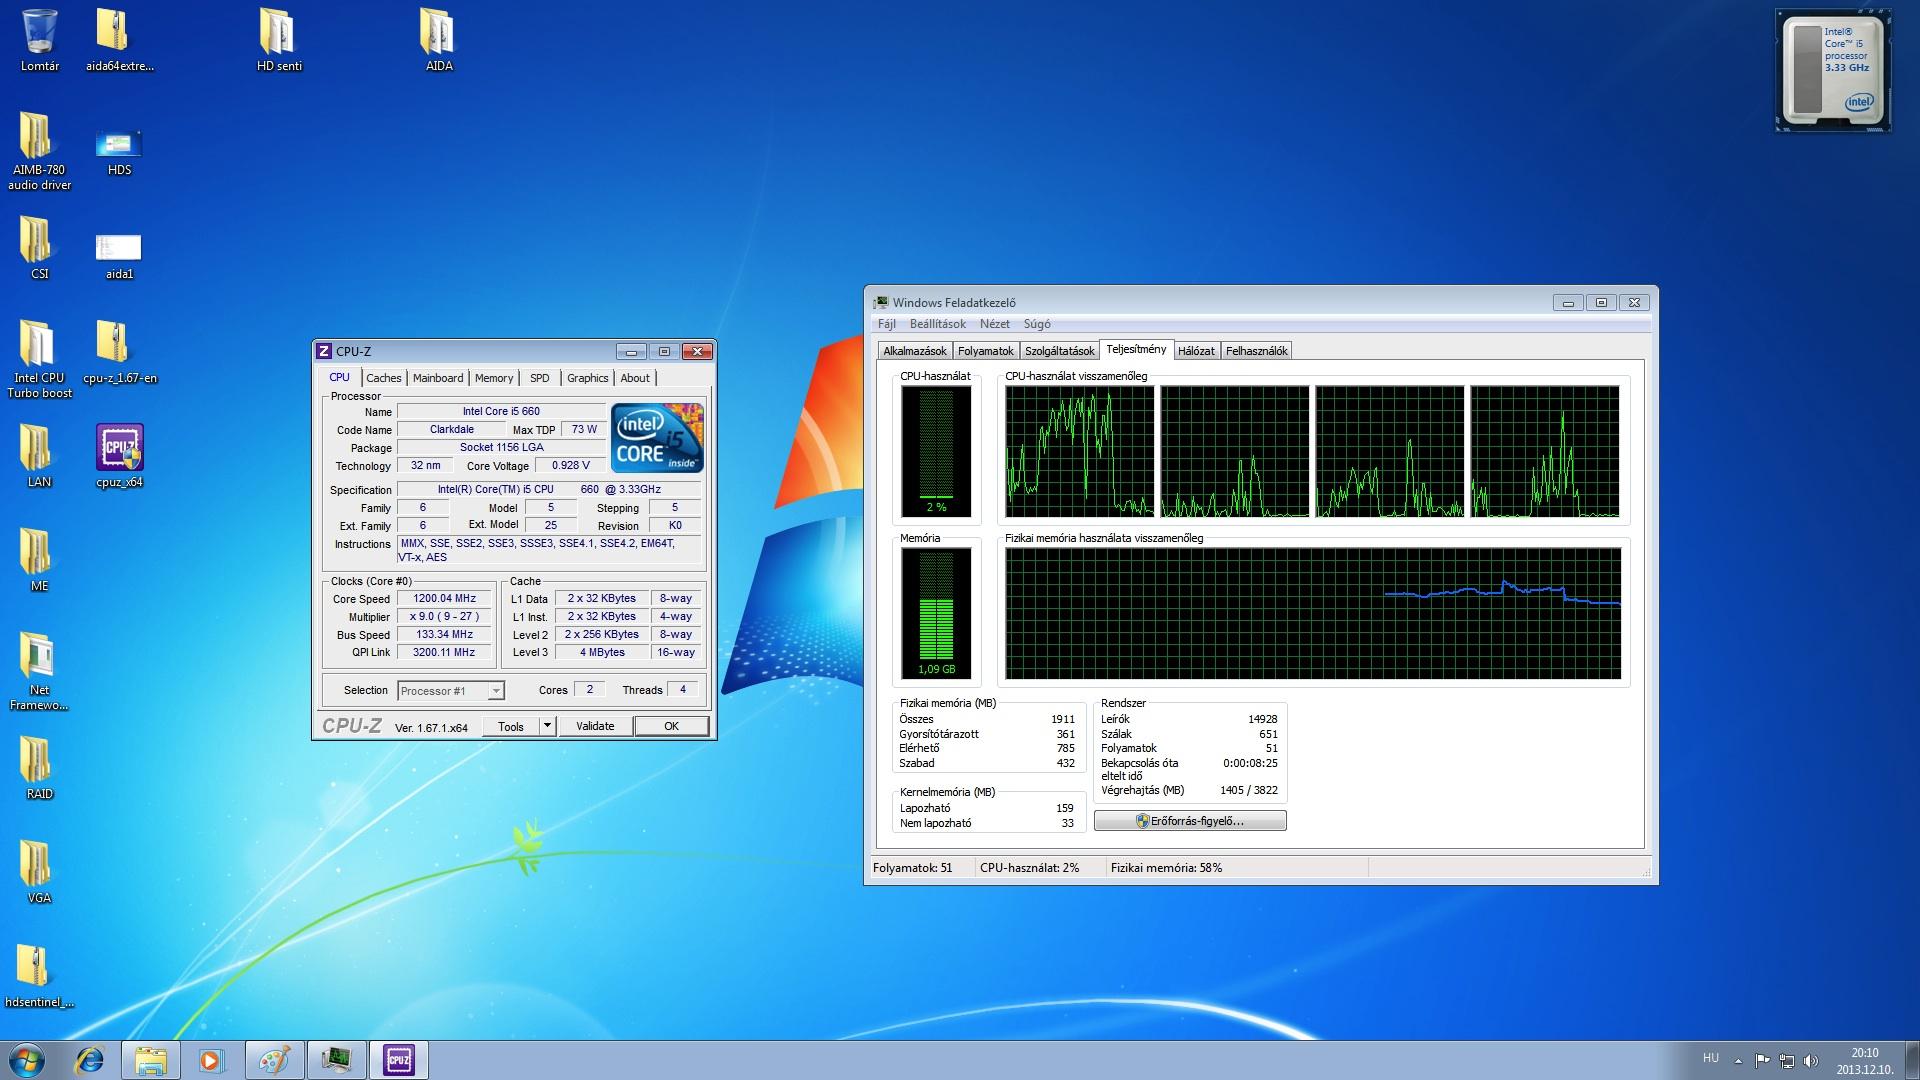Open Windows Media Player from the taskbar
This screenshot has height=1080, width=1920.
[211, 1059]
